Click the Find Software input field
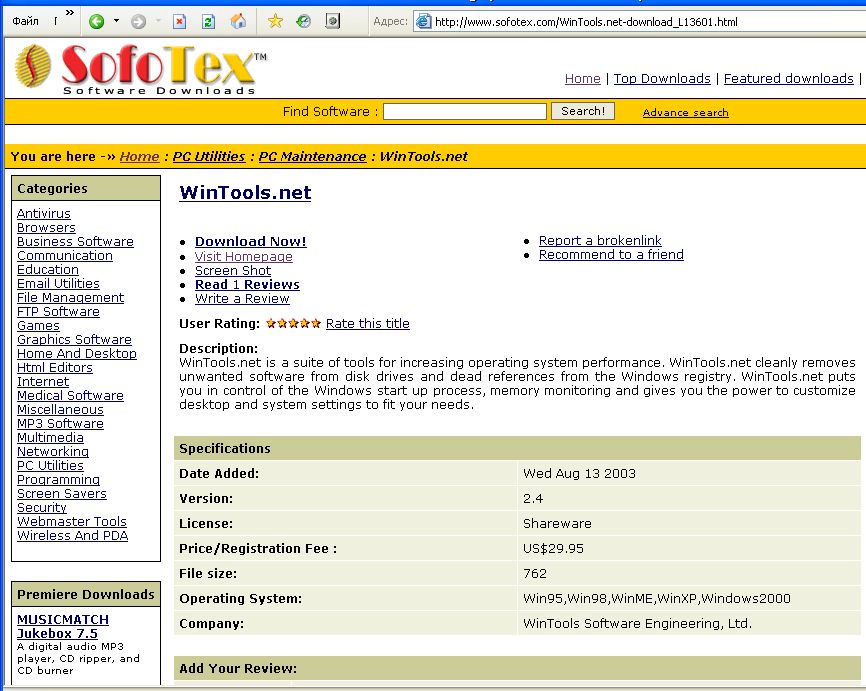The image size is (866, 691). (x=464, y=112)
